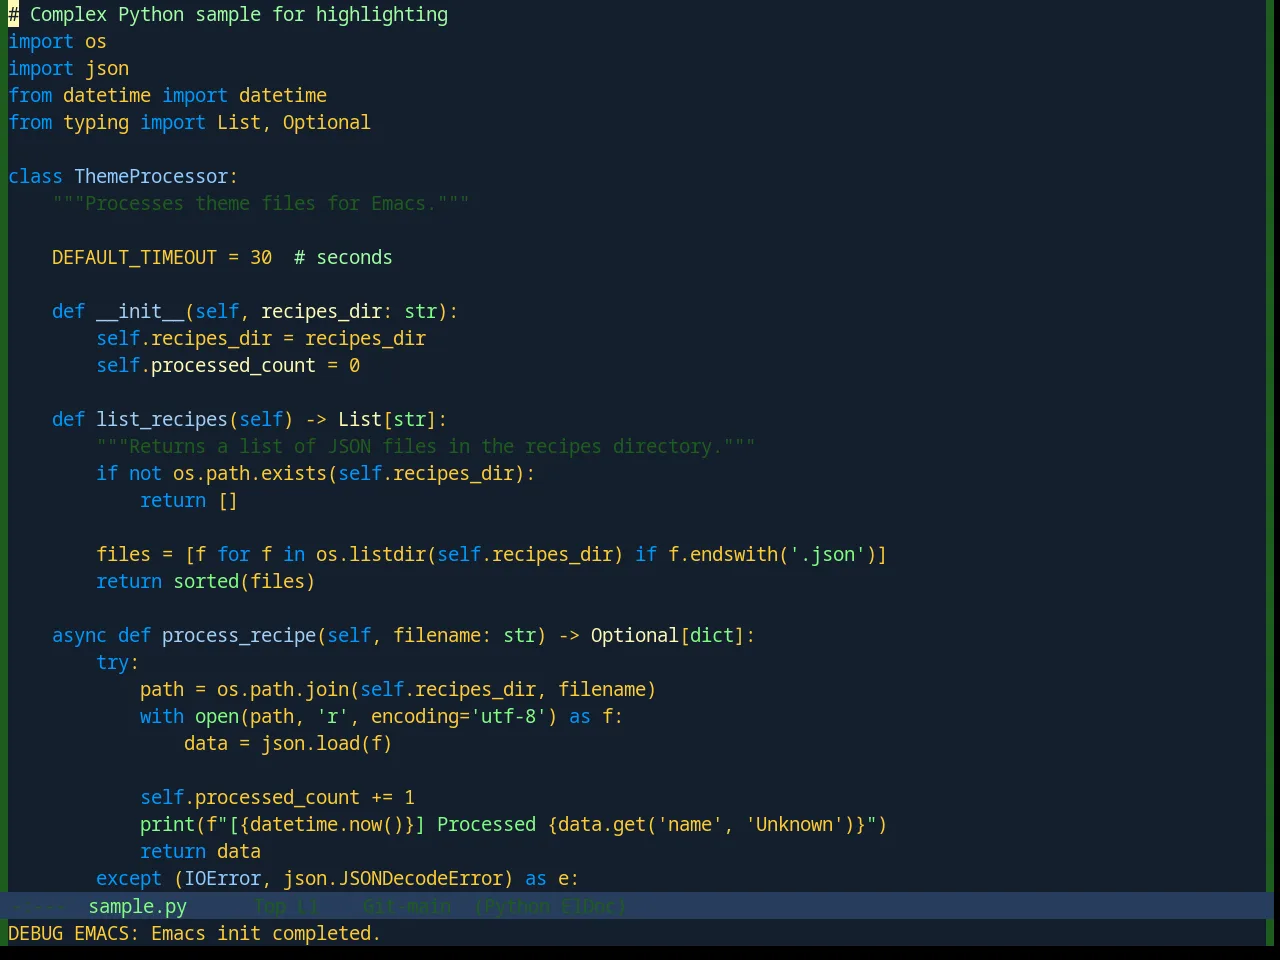Click the Python major mode indicator
Image resolution: width=1280 pixels, height=960 pixels.
coord(517,906)
